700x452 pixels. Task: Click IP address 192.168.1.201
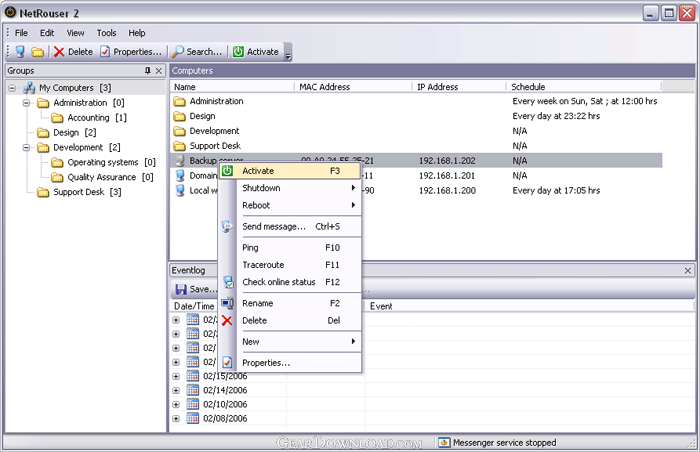(447, 176)
